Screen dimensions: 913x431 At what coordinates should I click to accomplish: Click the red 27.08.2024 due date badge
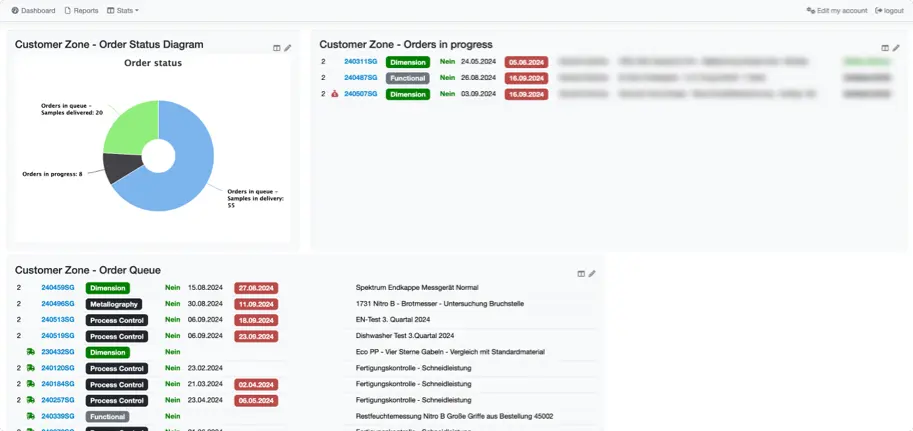click(x=255, y=288)
